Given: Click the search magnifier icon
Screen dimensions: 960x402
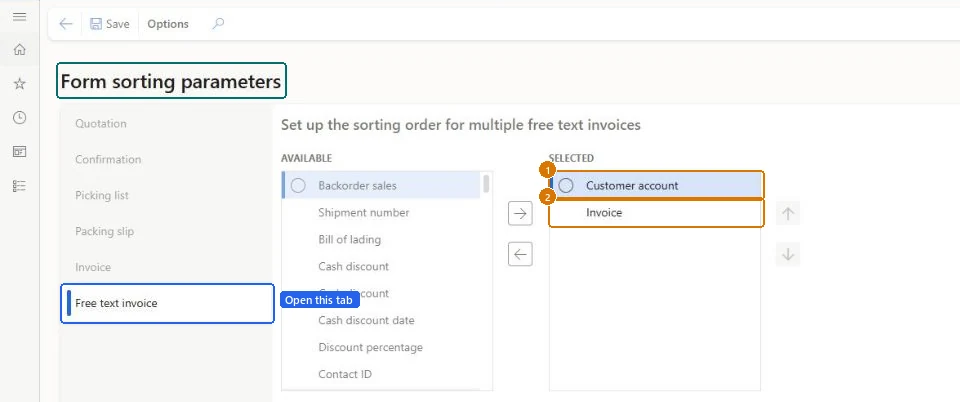Looking at the screenshot, I should click(x=218, y=24).
